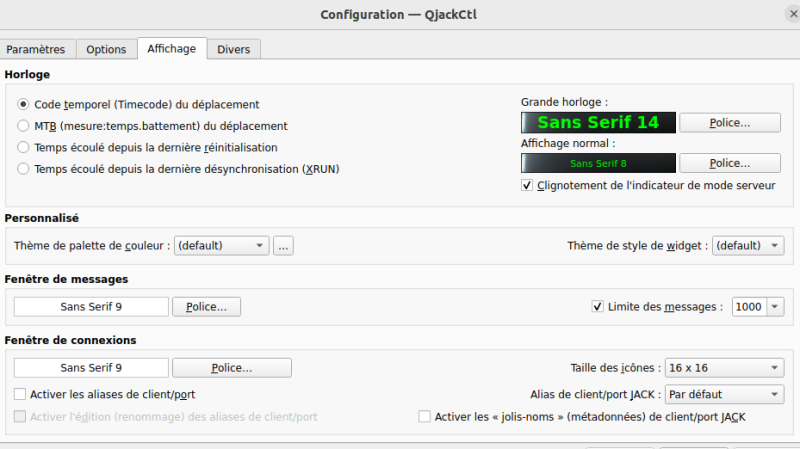Open Alias de client/port JACK dropdown
The width and height of the screenshot is (800, 449).
point(724,394)
